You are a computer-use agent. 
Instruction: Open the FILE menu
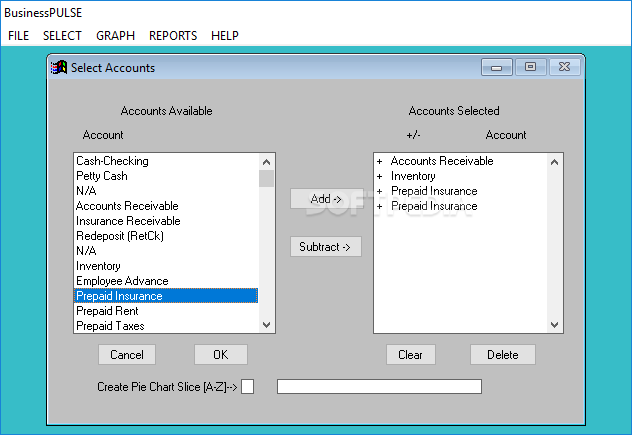[x=19, y=35]
